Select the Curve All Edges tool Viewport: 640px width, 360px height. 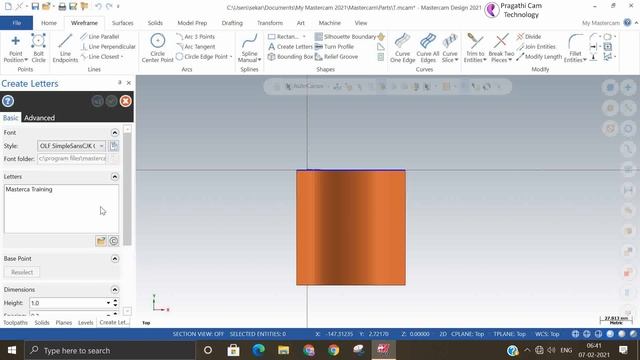(x=428, y=48)
